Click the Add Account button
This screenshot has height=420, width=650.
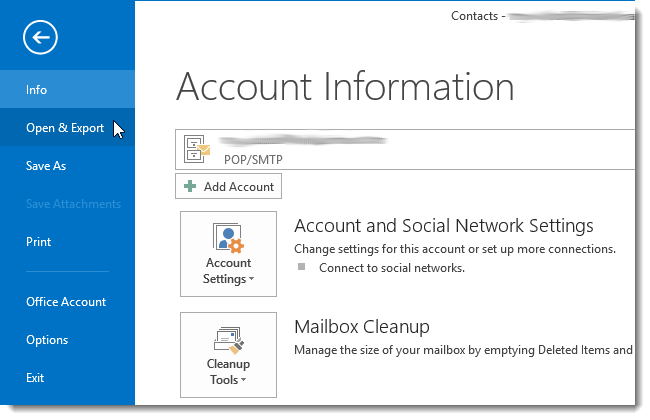(x=228, y=186)
